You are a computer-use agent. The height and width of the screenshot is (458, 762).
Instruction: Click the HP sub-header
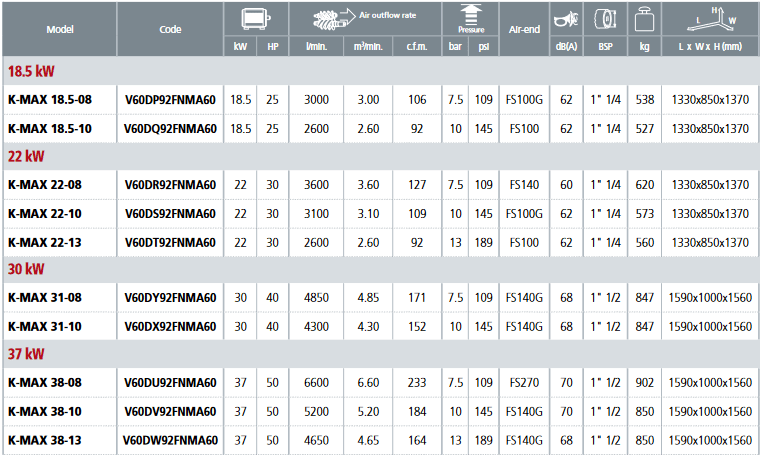(273, 47)
